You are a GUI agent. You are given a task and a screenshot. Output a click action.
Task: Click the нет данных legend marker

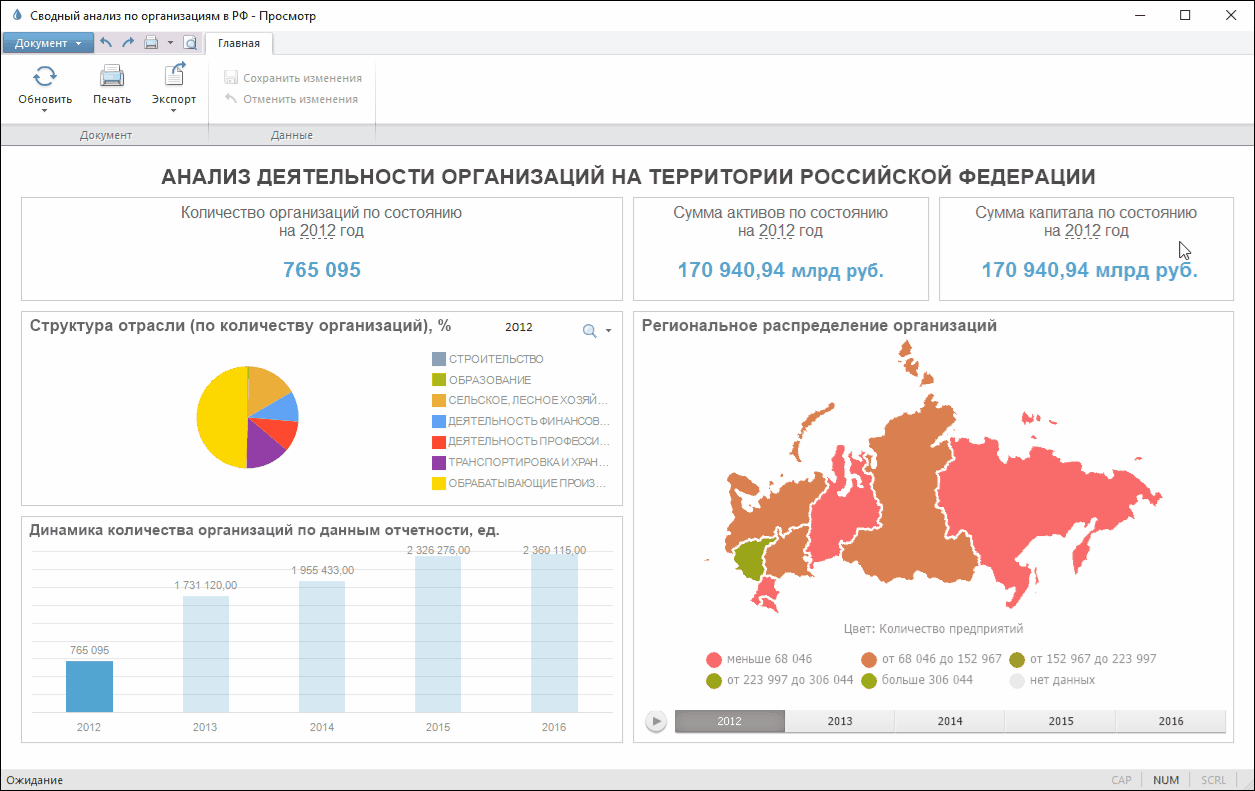click(1017, 681)
